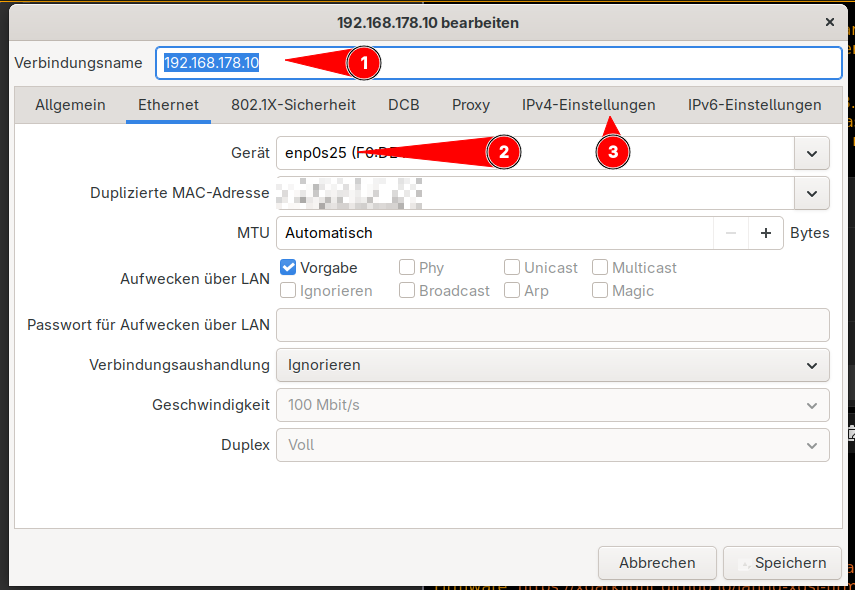Enable the Phy wake-on-LAN checkbox
Image resolution: width=855 pixels, height=590 pixels.
407,267
